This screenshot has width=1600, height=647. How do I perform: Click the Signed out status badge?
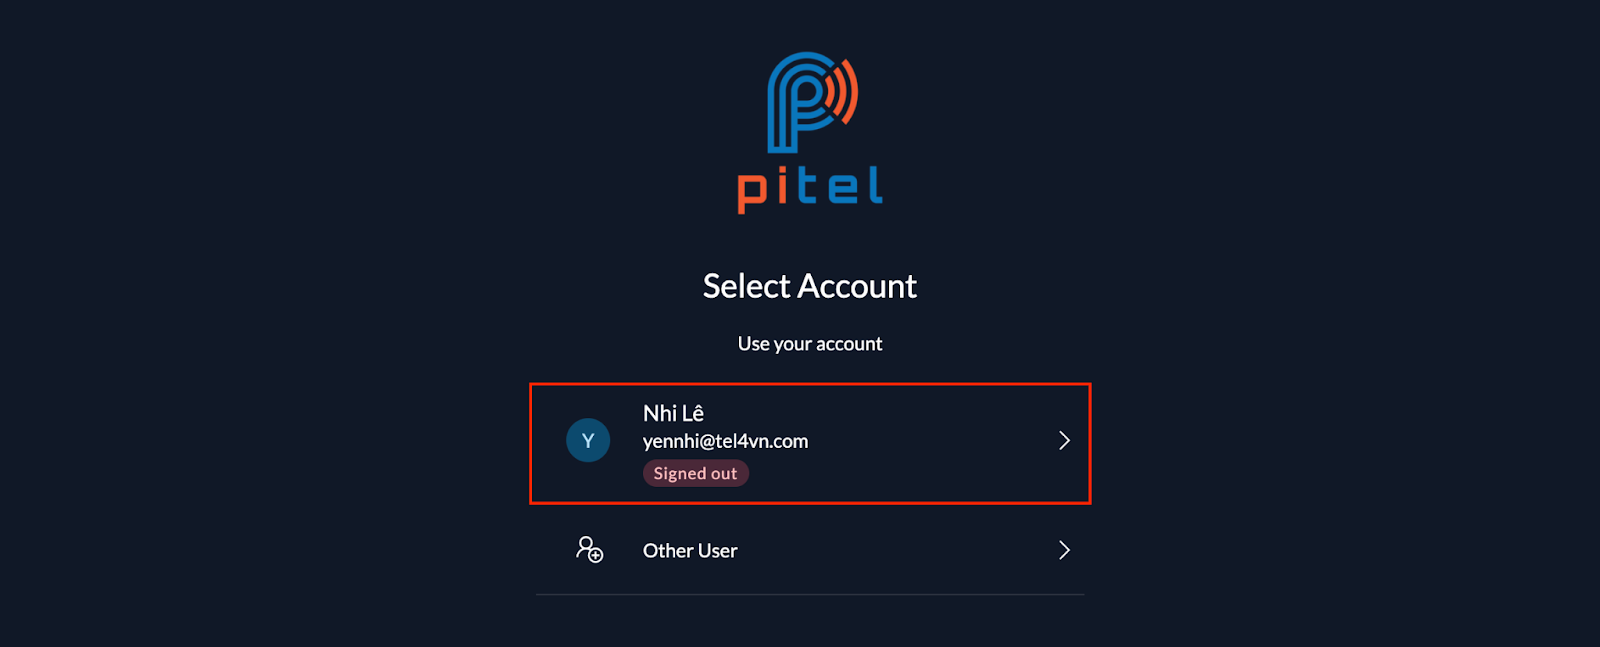(x=695, y=473)
